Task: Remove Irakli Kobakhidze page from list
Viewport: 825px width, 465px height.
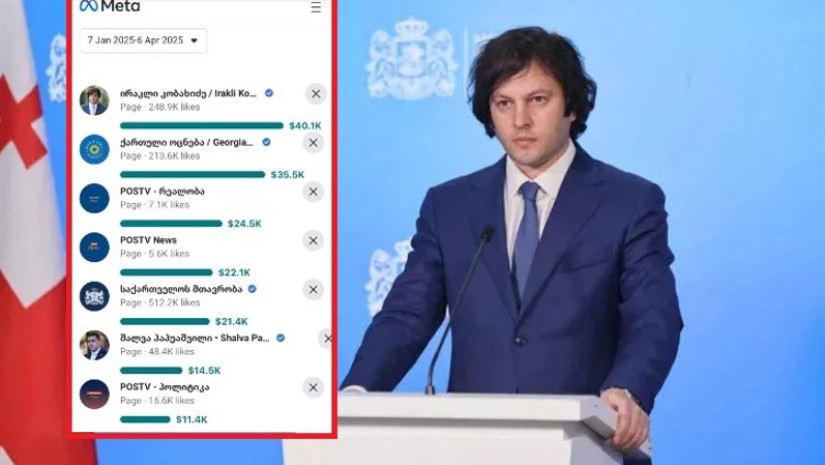Action: pos(316,94)
